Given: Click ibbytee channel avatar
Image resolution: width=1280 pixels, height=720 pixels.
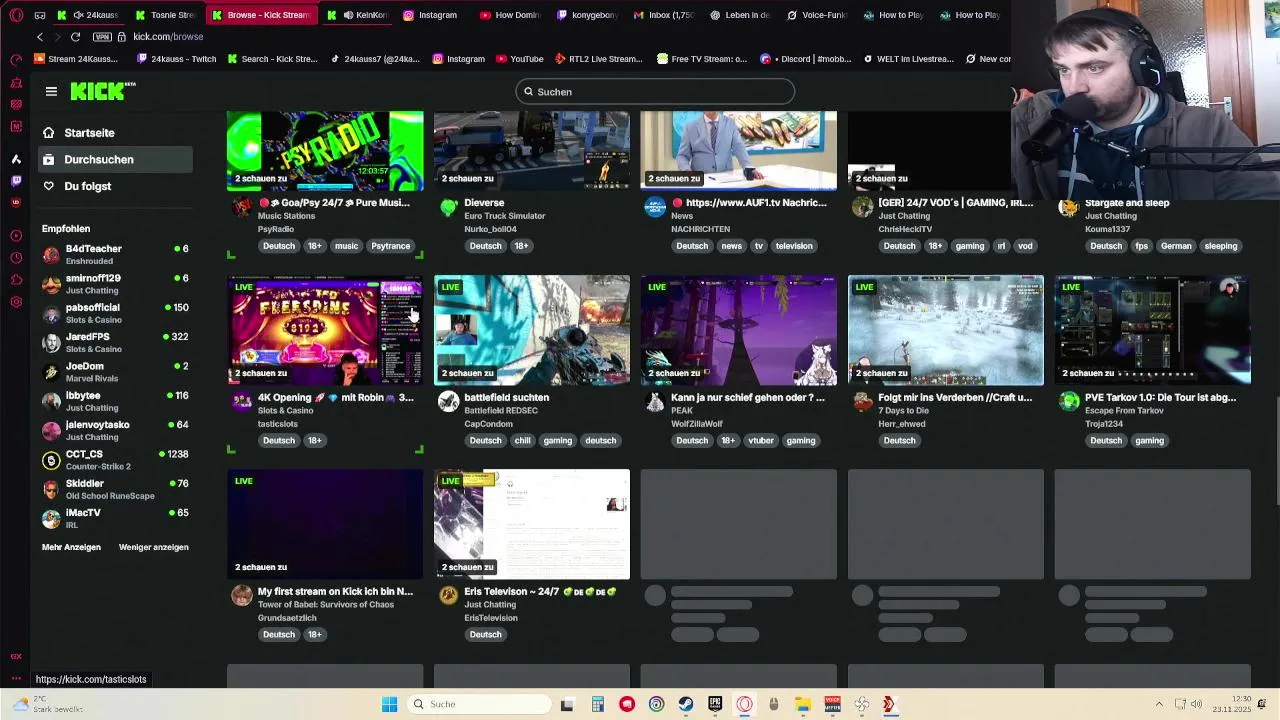Looking at the screenshot, I should pos(51,401).
